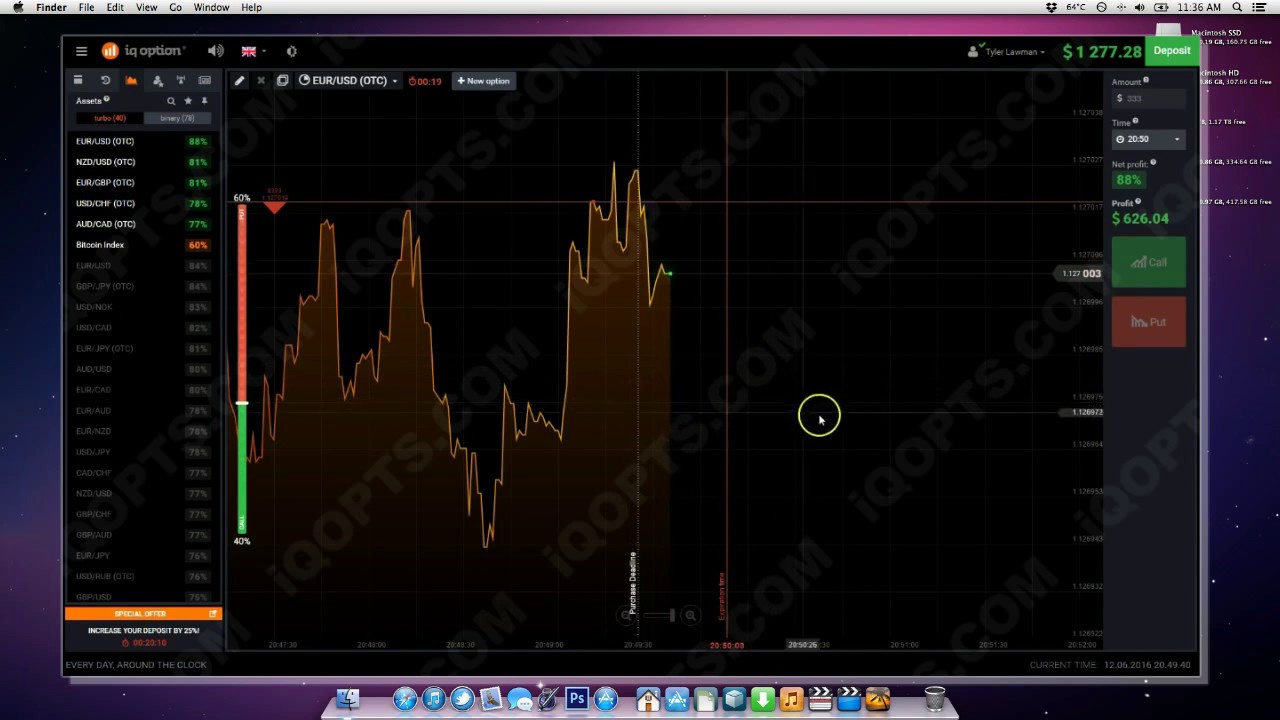
Task: Select AUD/CAD (OTC) asset row
Action: click(x=141, y=224)
